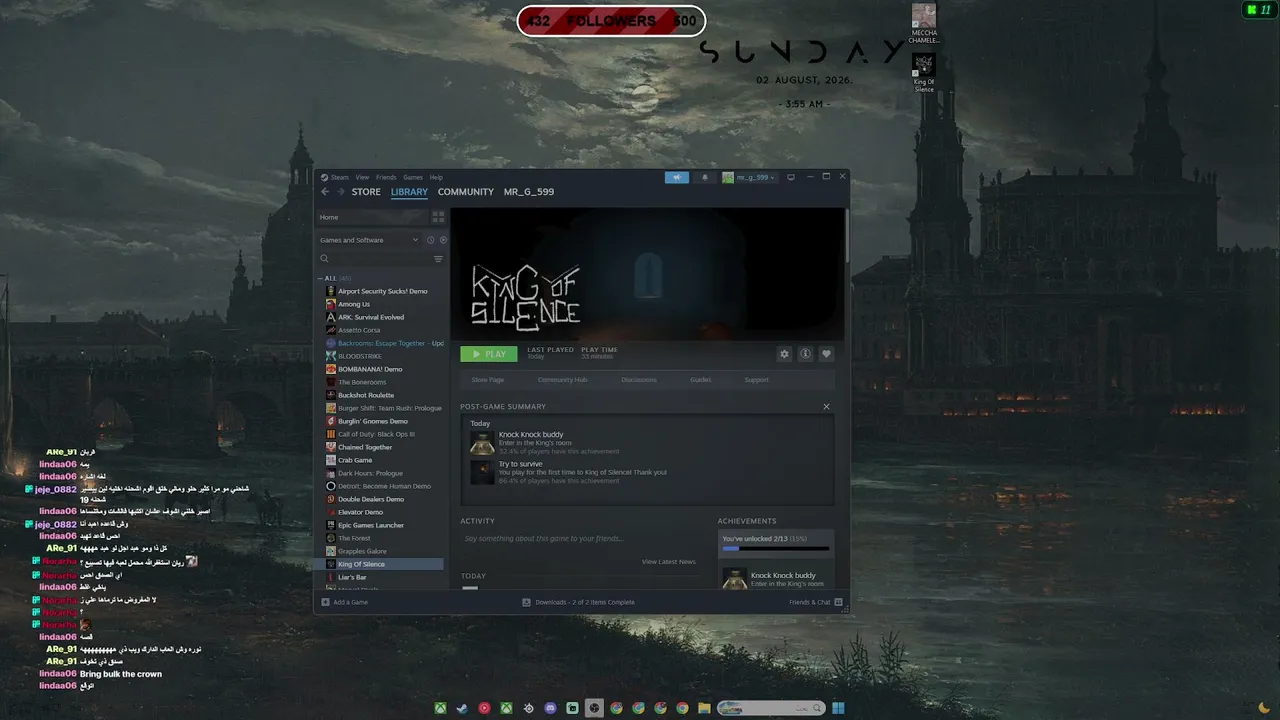The width and height of the screenshot is (1280, 720).
Task: Open the collections grid view icon
Action: click(x=438, y=217)
